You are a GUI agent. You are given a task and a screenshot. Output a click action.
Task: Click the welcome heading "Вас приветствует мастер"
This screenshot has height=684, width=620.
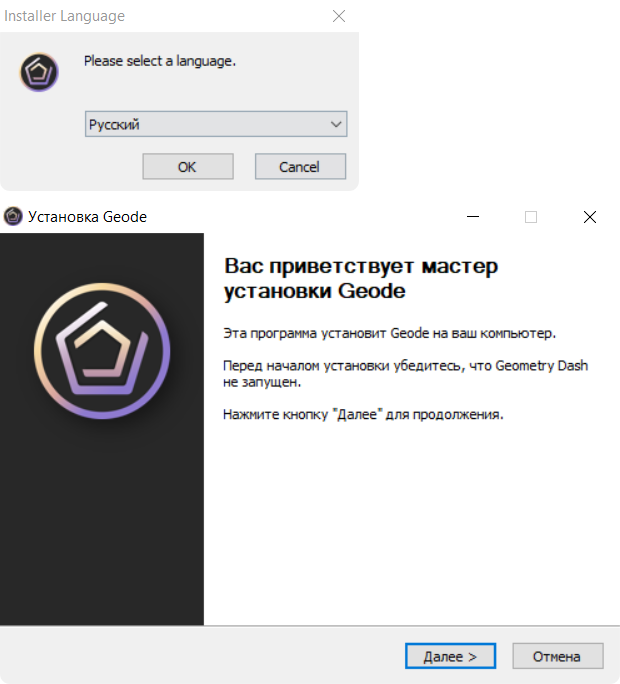361,266
